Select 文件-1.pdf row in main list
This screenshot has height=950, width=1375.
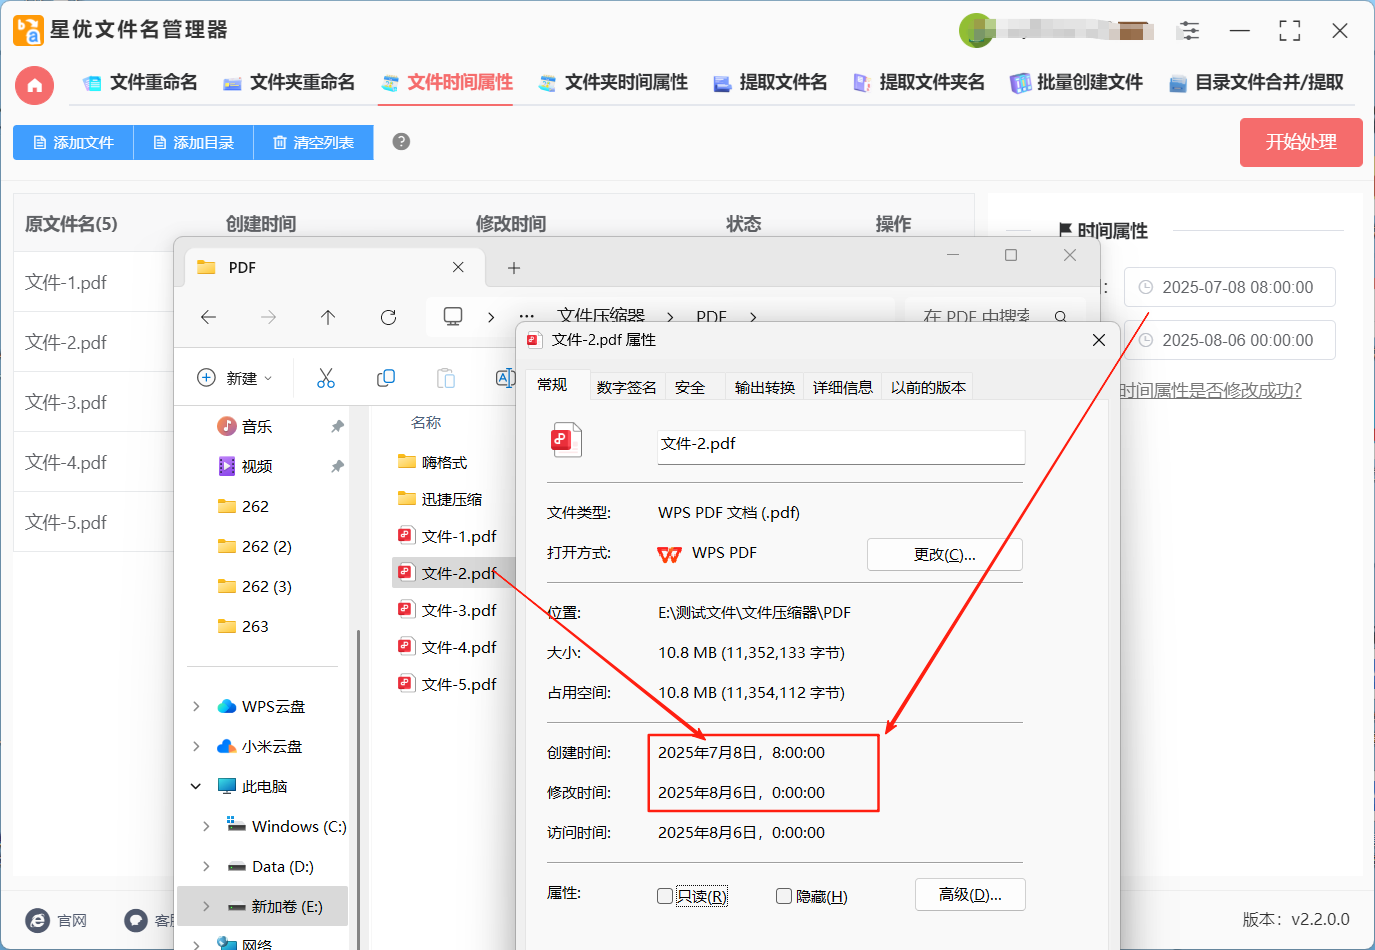pos(94,282)
